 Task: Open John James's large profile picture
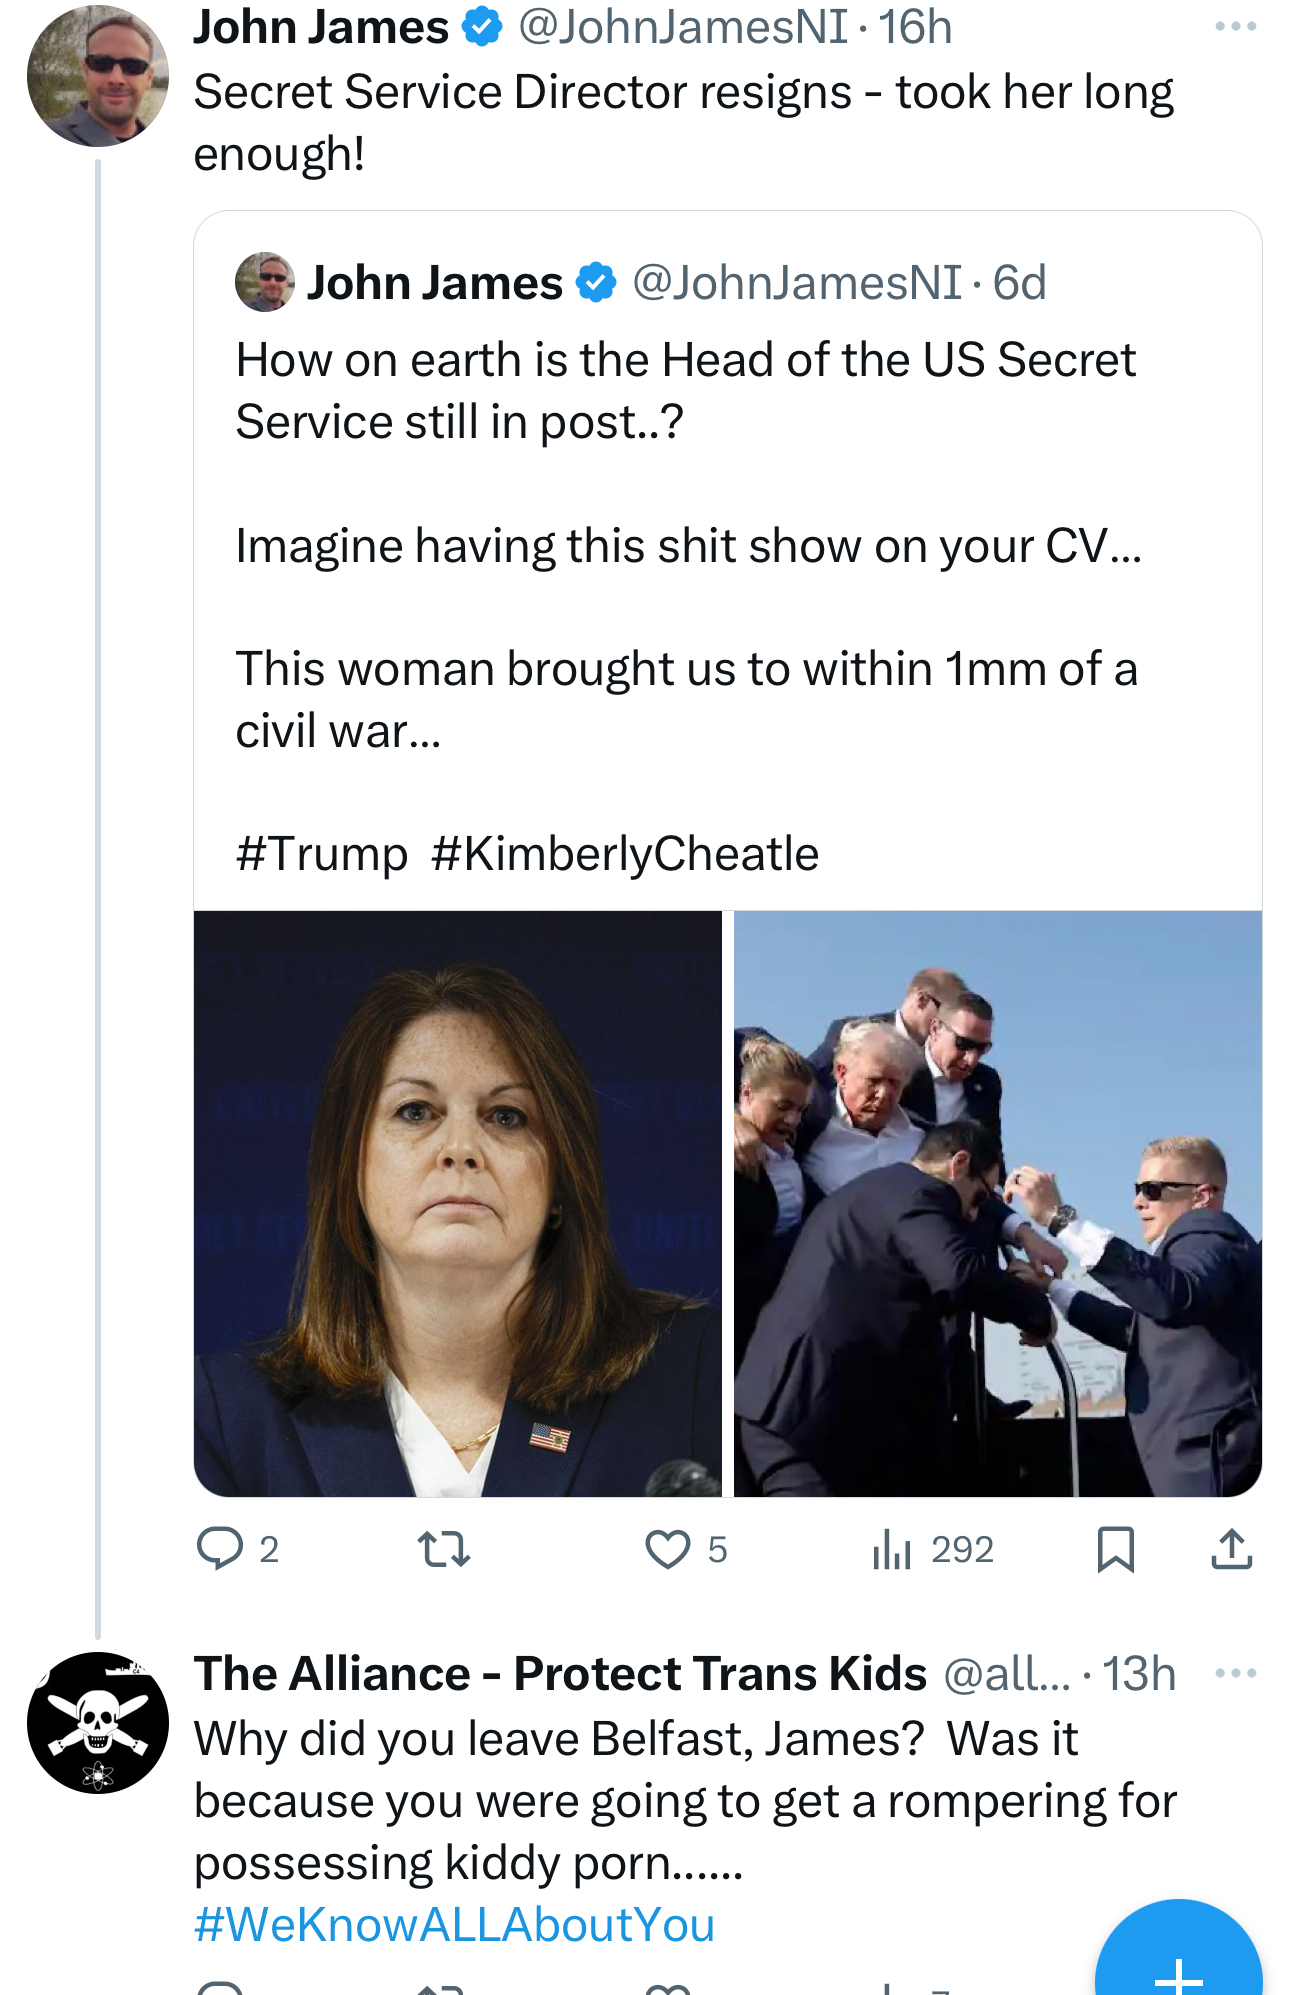(x=97, y=76)
